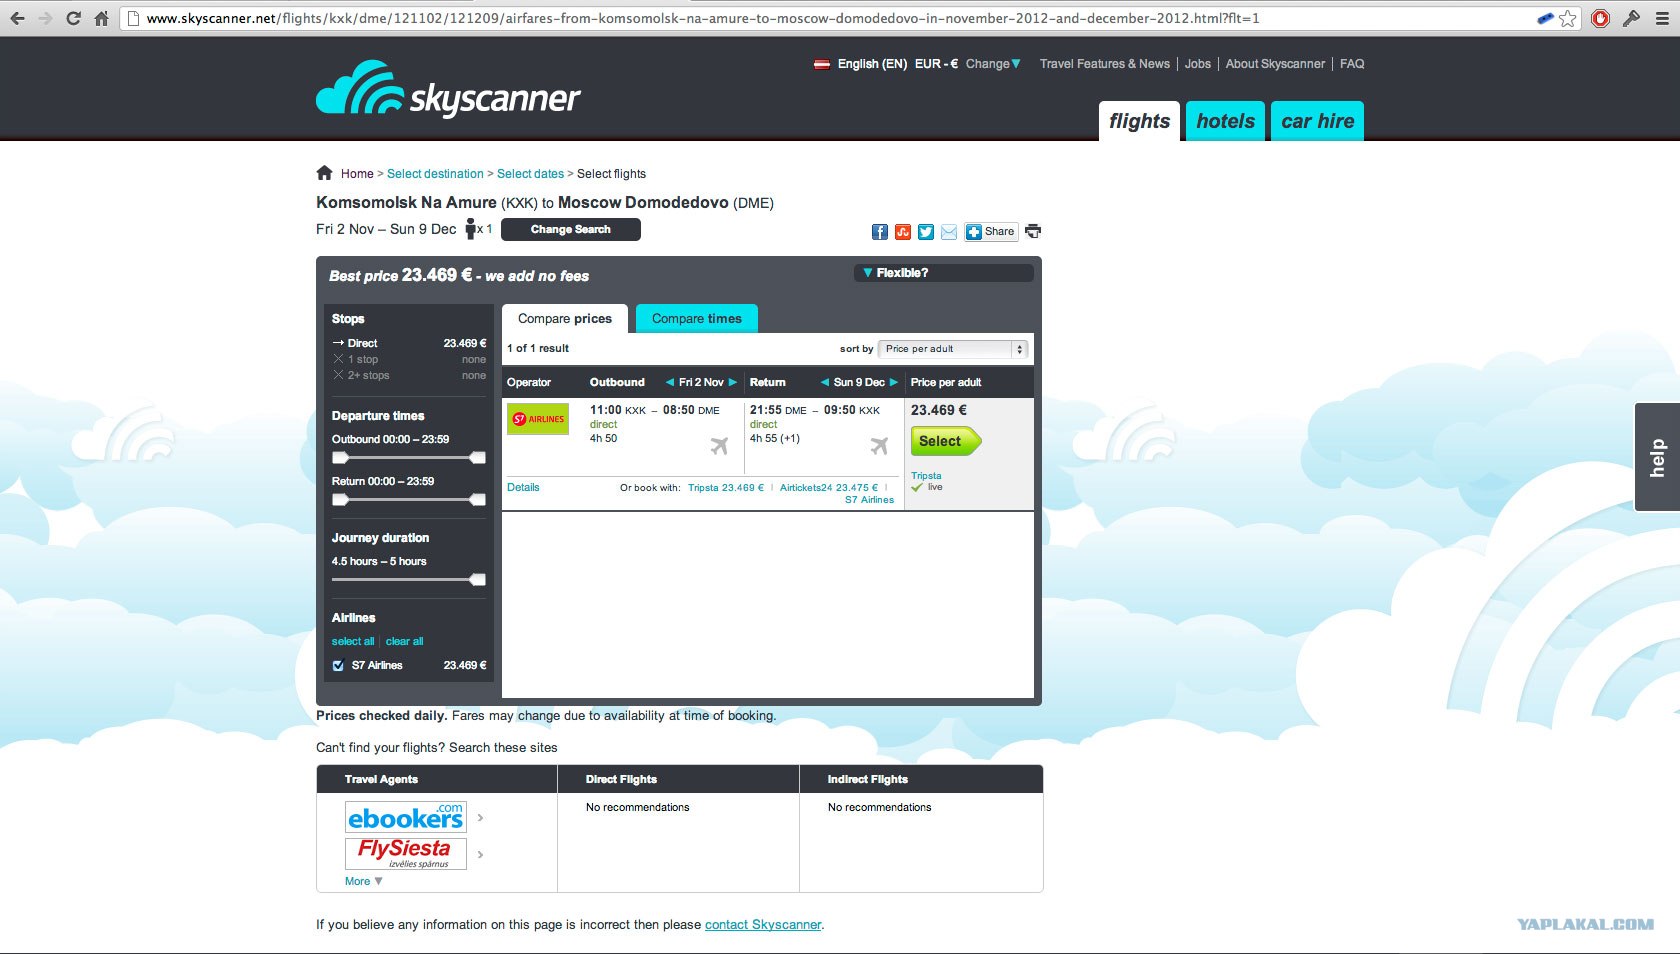Open the Change language and currency dropdown
This screenshot has height=954, width=1680.
point(993,64)
